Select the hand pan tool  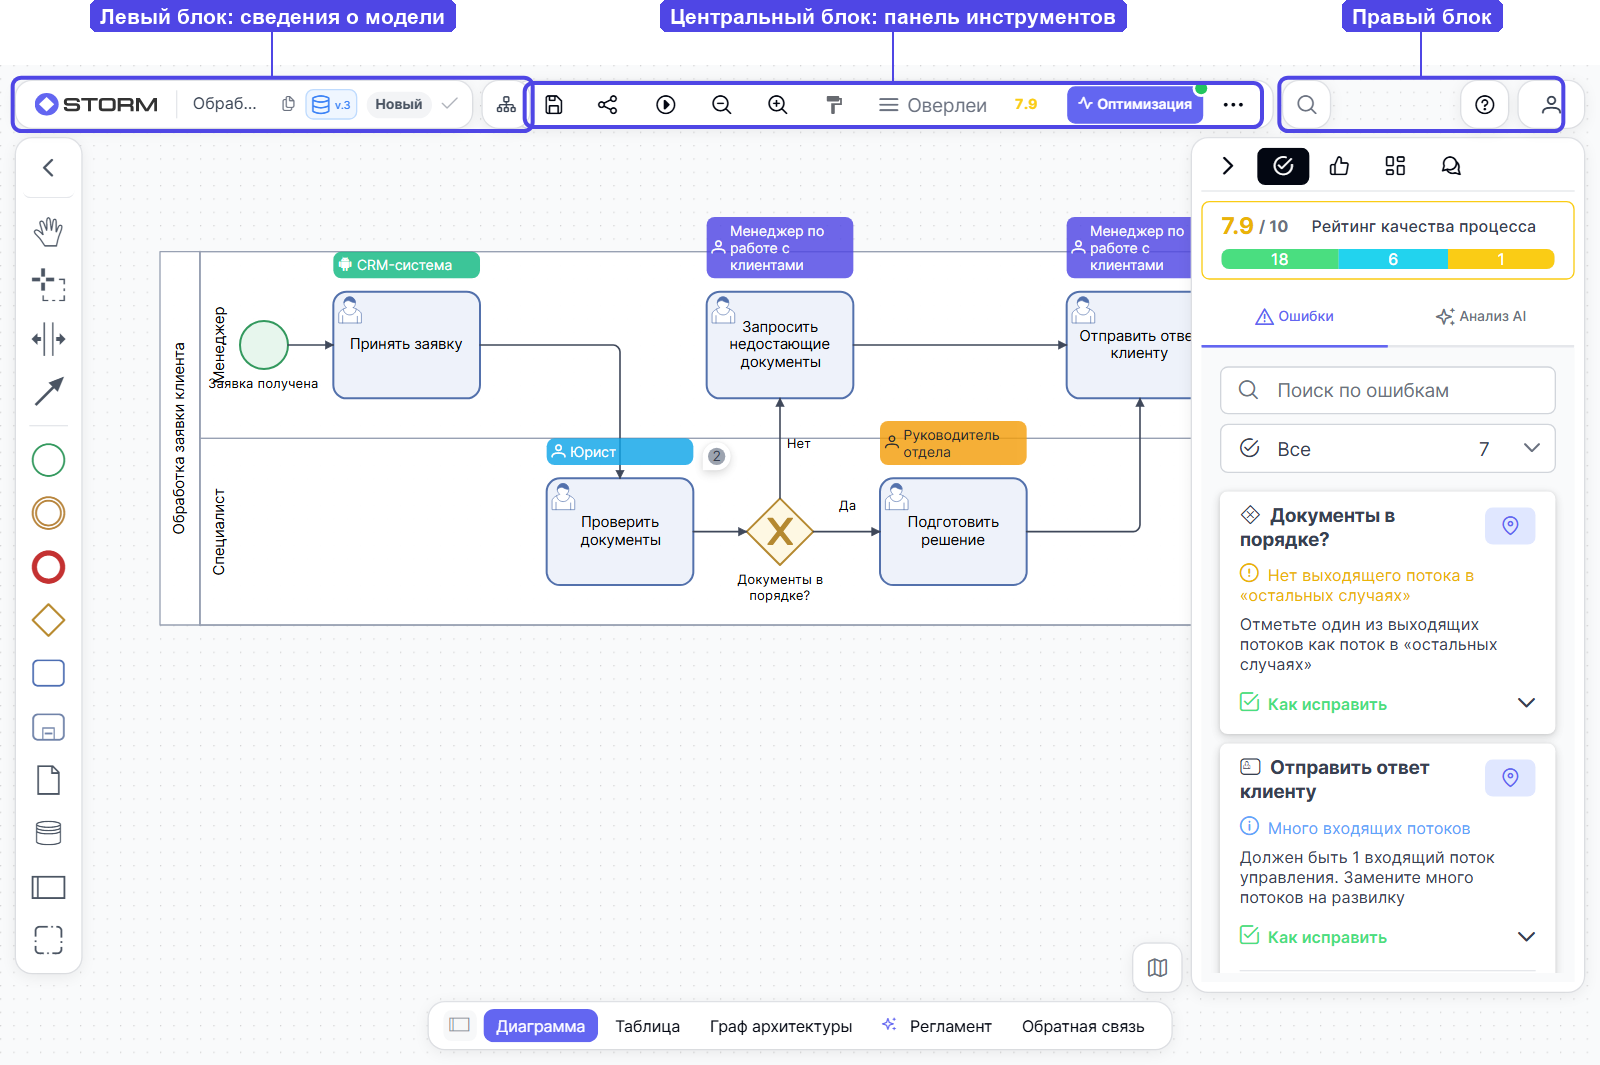coord(48,231)
